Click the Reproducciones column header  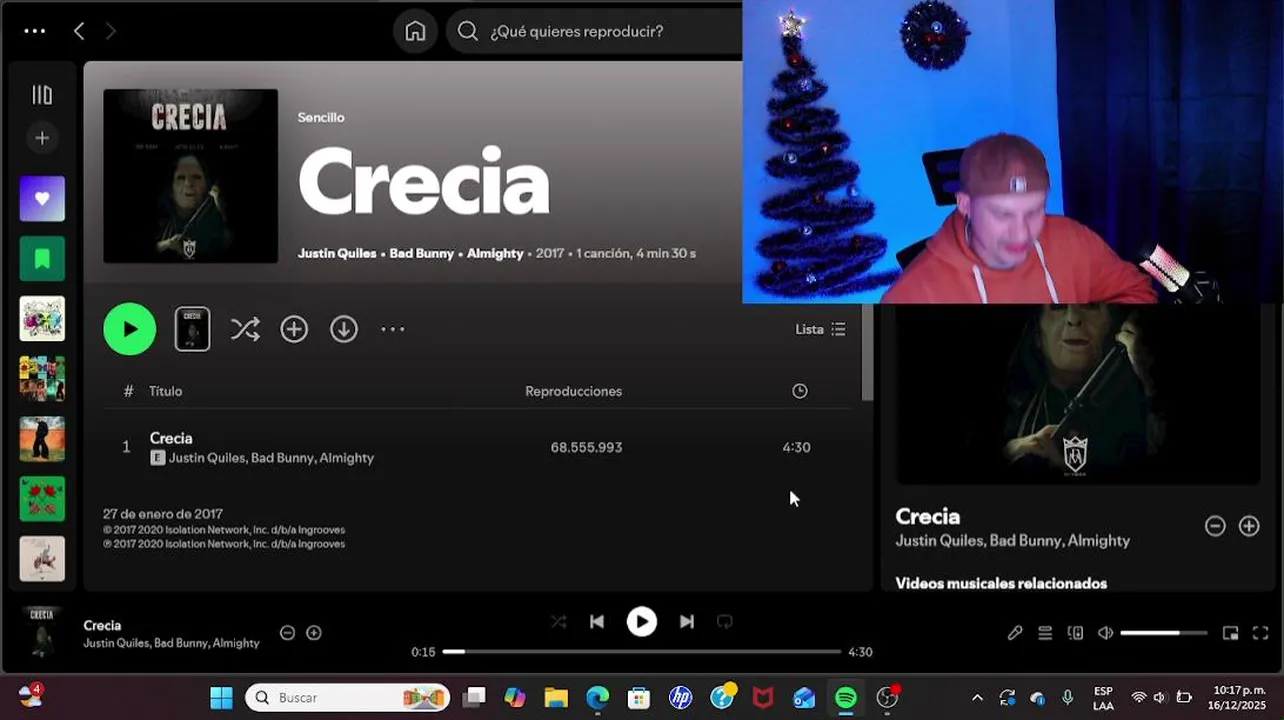[x=573, y=391]
